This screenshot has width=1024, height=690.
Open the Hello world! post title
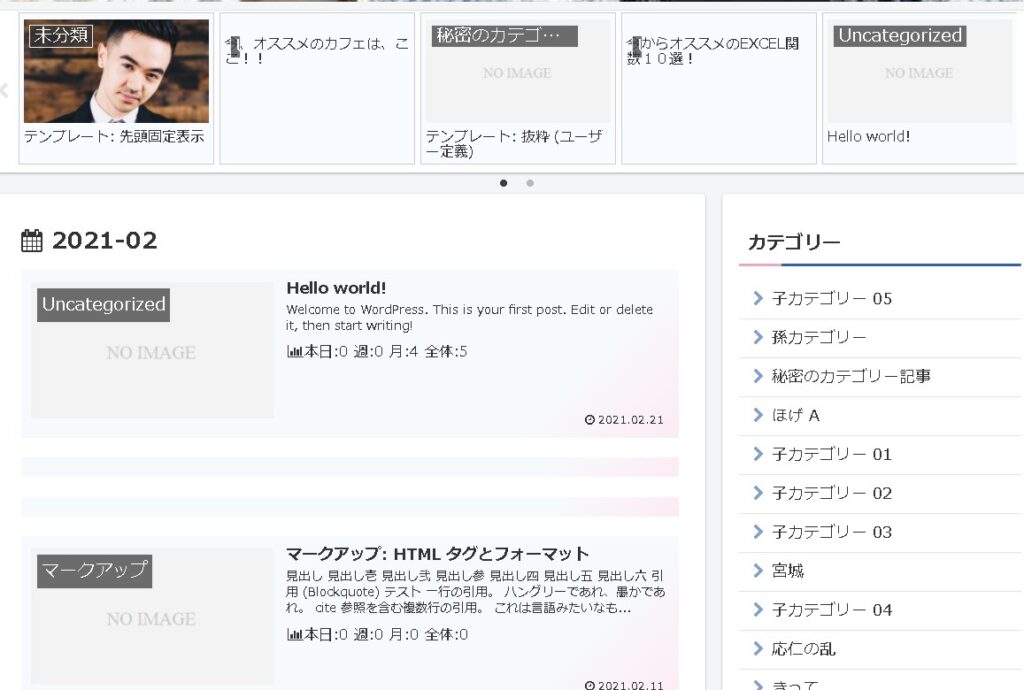tap(336, 288)
